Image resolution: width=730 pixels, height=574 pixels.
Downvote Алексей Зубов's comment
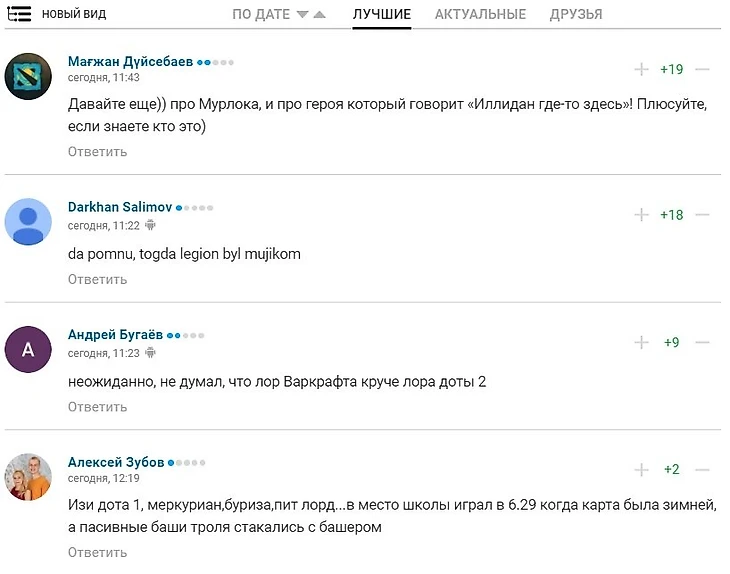702,469
